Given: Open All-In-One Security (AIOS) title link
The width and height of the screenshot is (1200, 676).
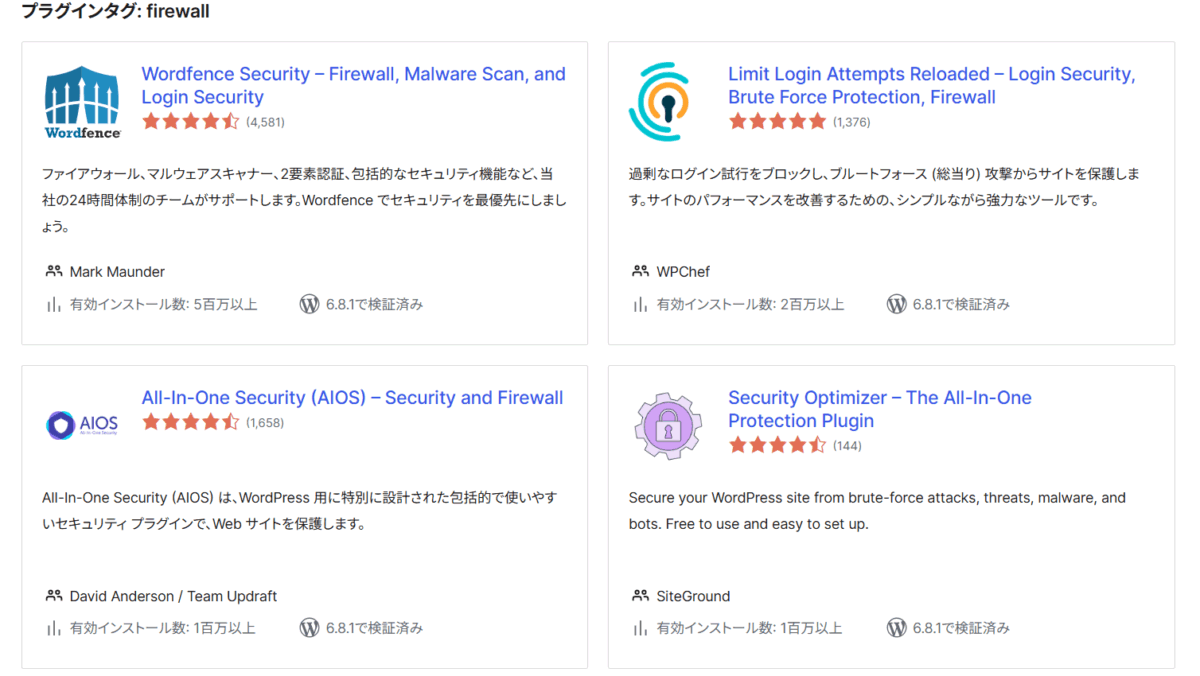Looking at the screenshot, I should (x=352, y=397).
